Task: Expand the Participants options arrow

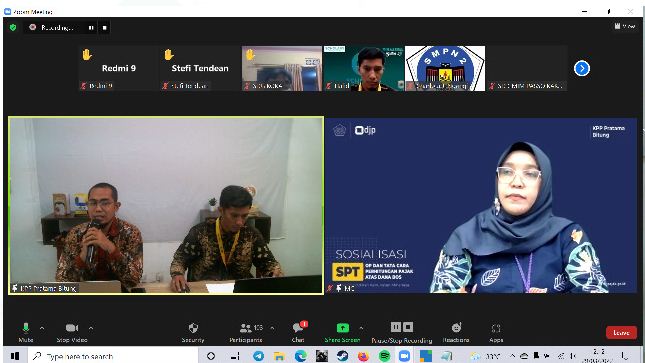Action: click(x=272, y=328)
